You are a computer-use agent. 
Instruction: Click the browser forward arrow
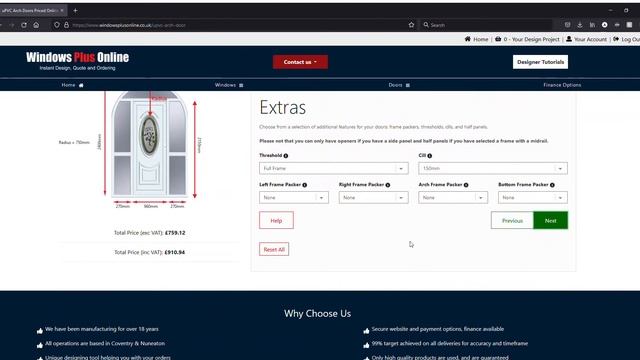point(11,25)
